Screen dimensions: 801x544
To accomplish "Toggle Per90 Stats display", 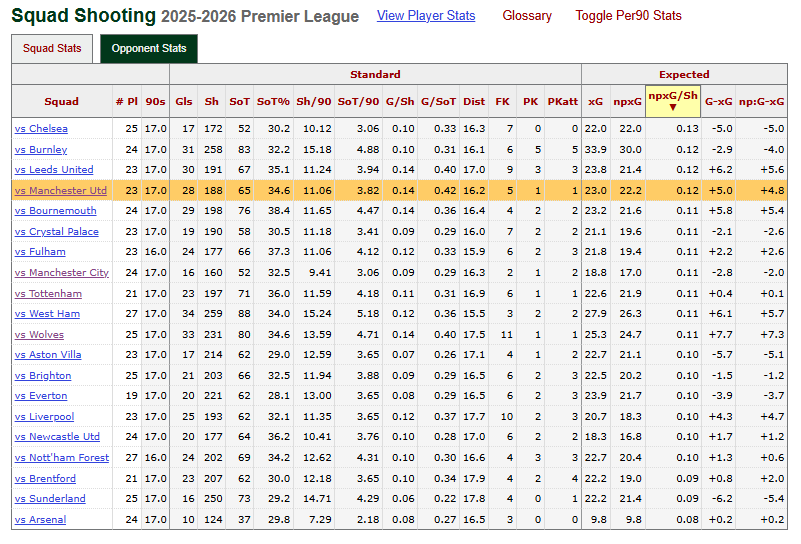I will click(628, 16).
